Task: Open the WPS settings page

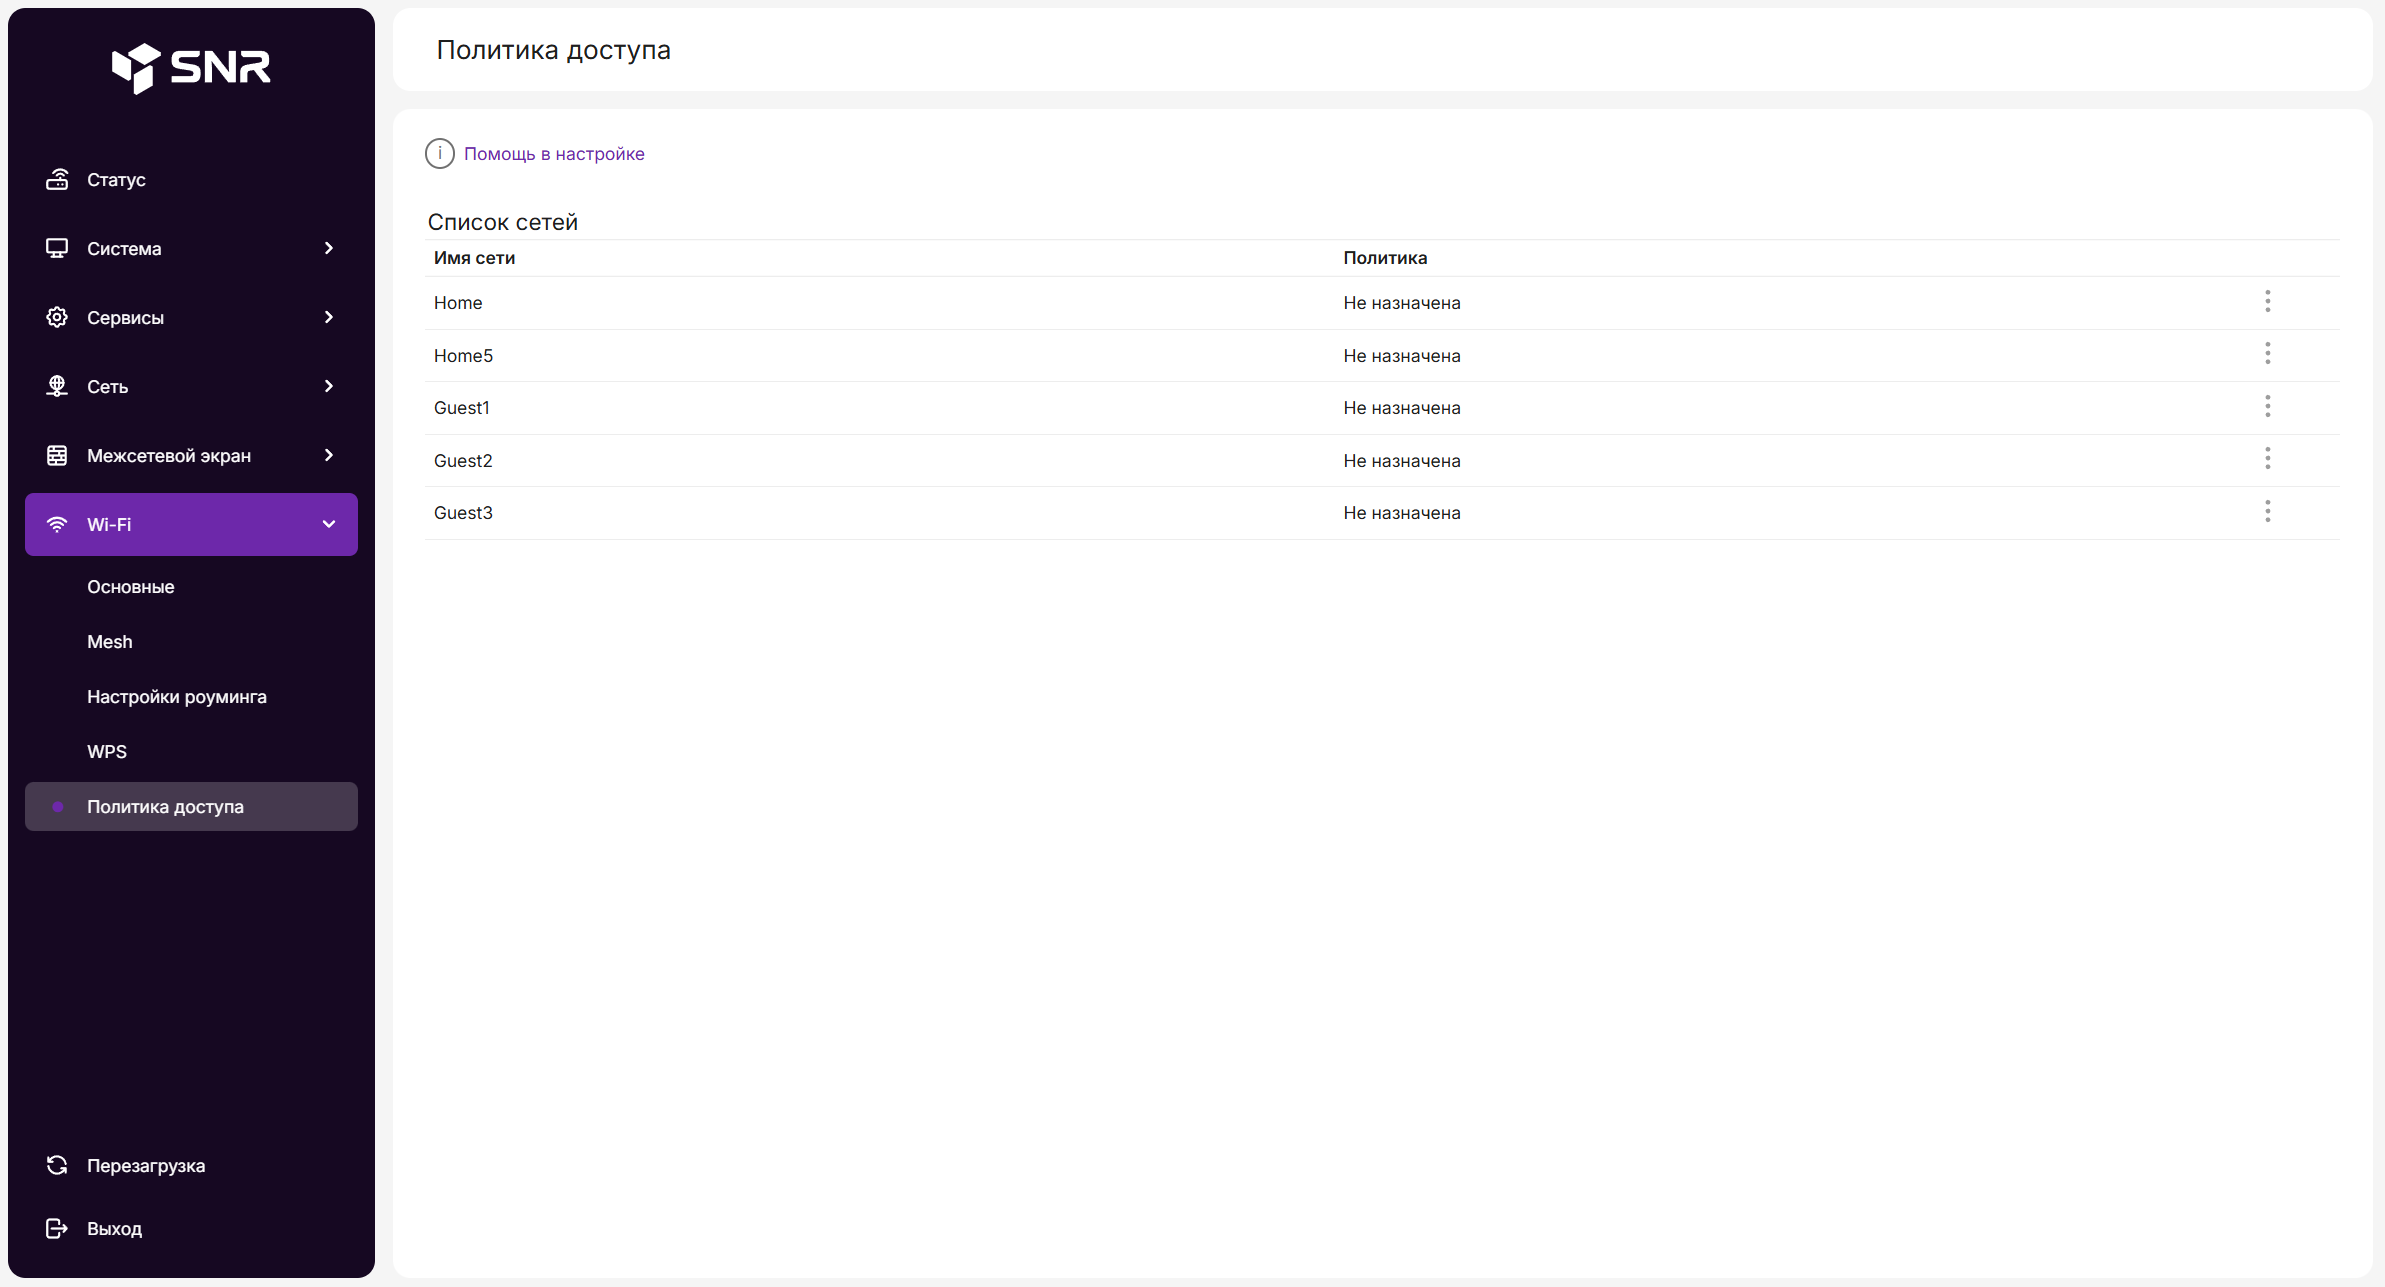Action: [107, 752]
